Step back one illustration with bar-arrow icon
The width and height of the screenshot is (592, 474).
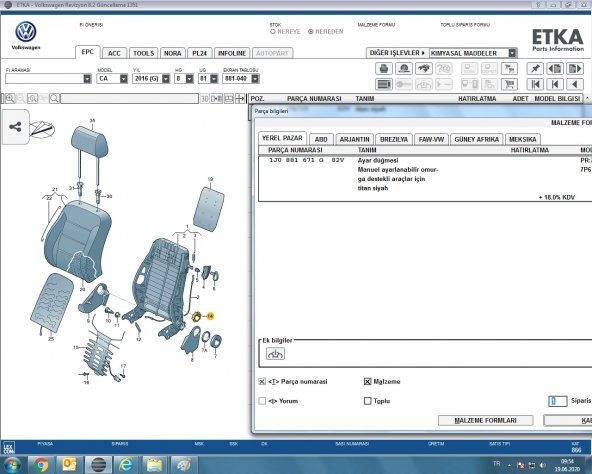pyautogui.click(x=555, y=84)
